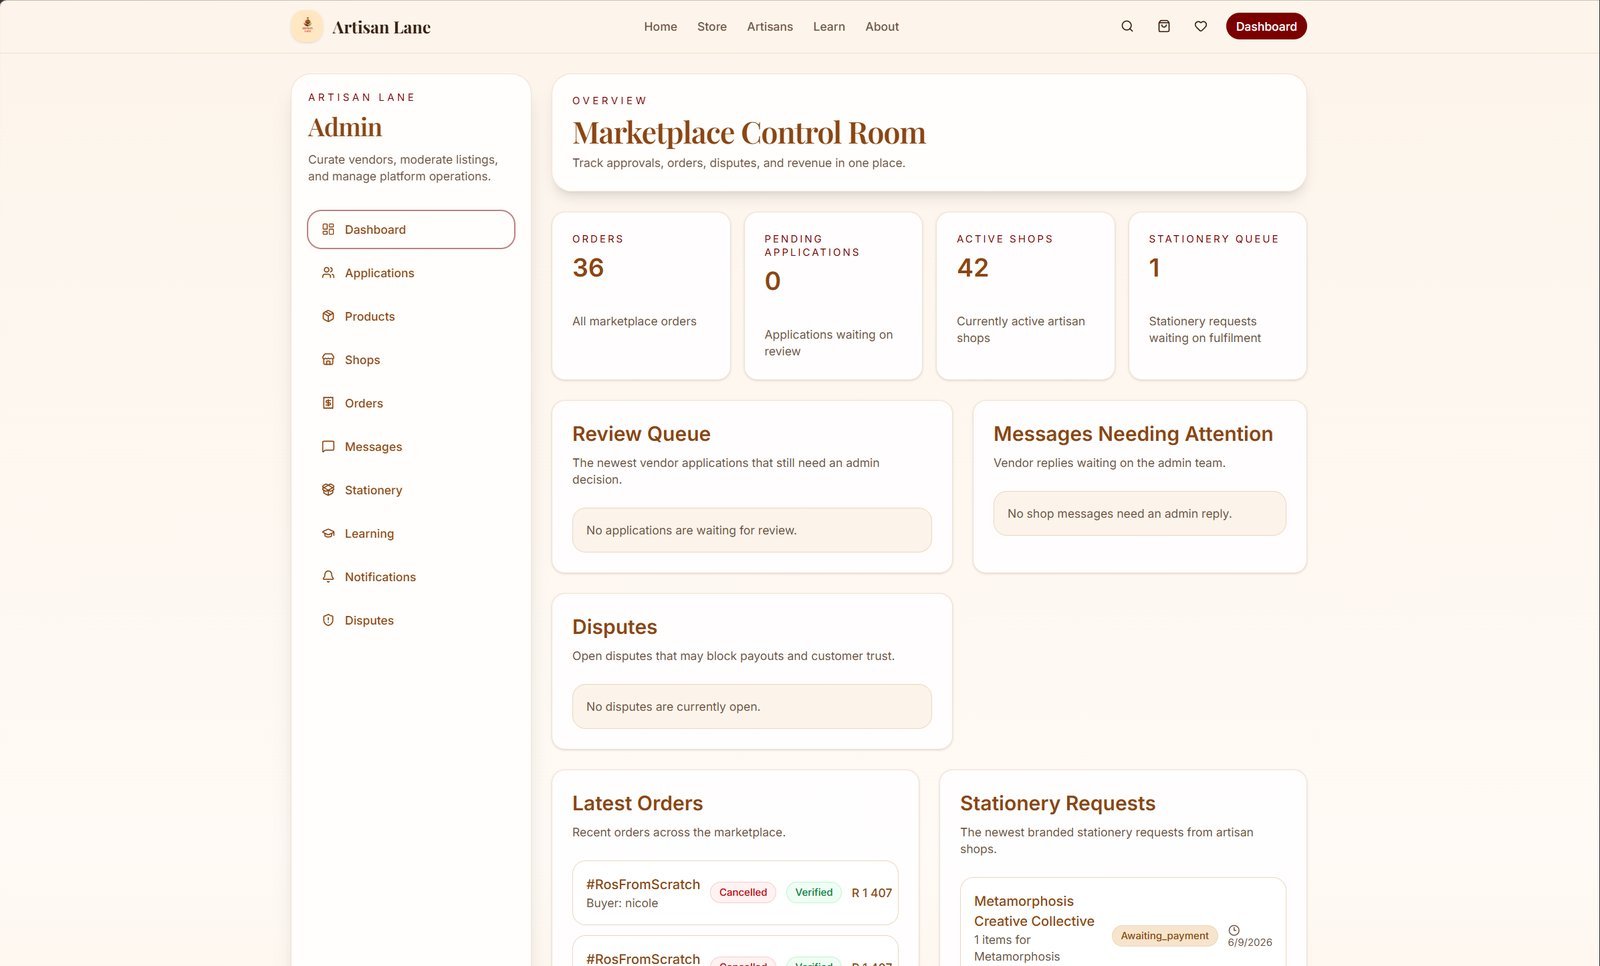Click the Cancelled badge beside Buyer: nicole

pos(743,892)
